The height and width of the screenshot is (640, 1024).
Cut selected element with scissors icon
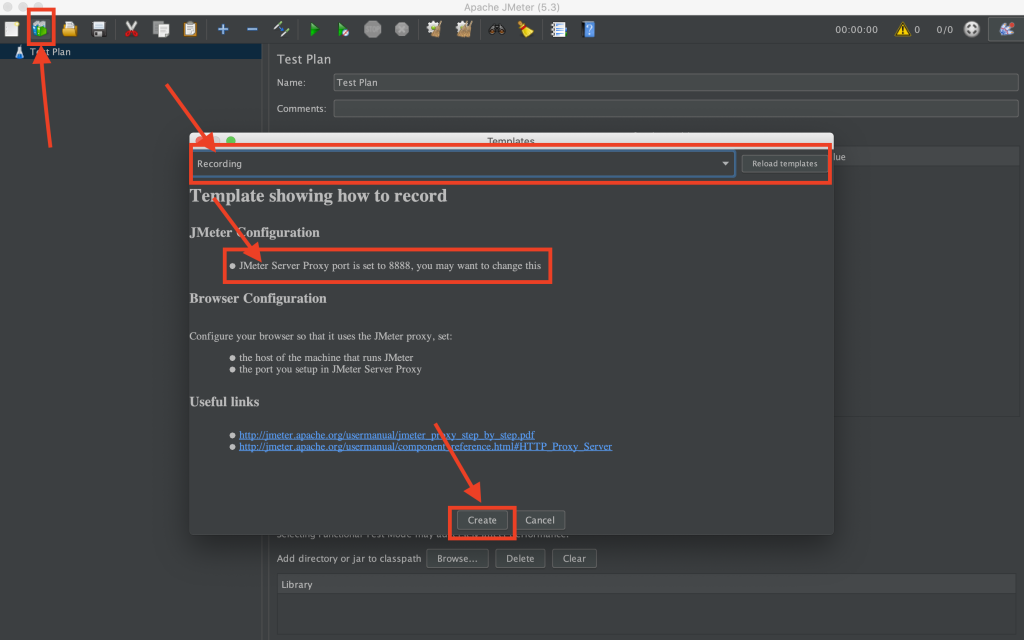click(x=131, y=29)
